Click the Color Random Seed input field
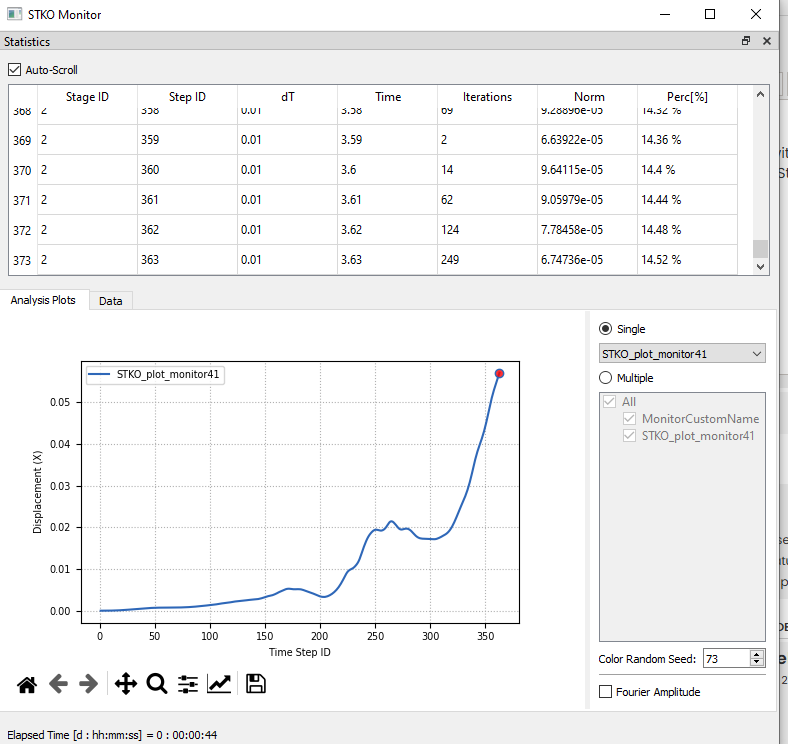This screenshot has height=744, width=788. pos(726,659)
